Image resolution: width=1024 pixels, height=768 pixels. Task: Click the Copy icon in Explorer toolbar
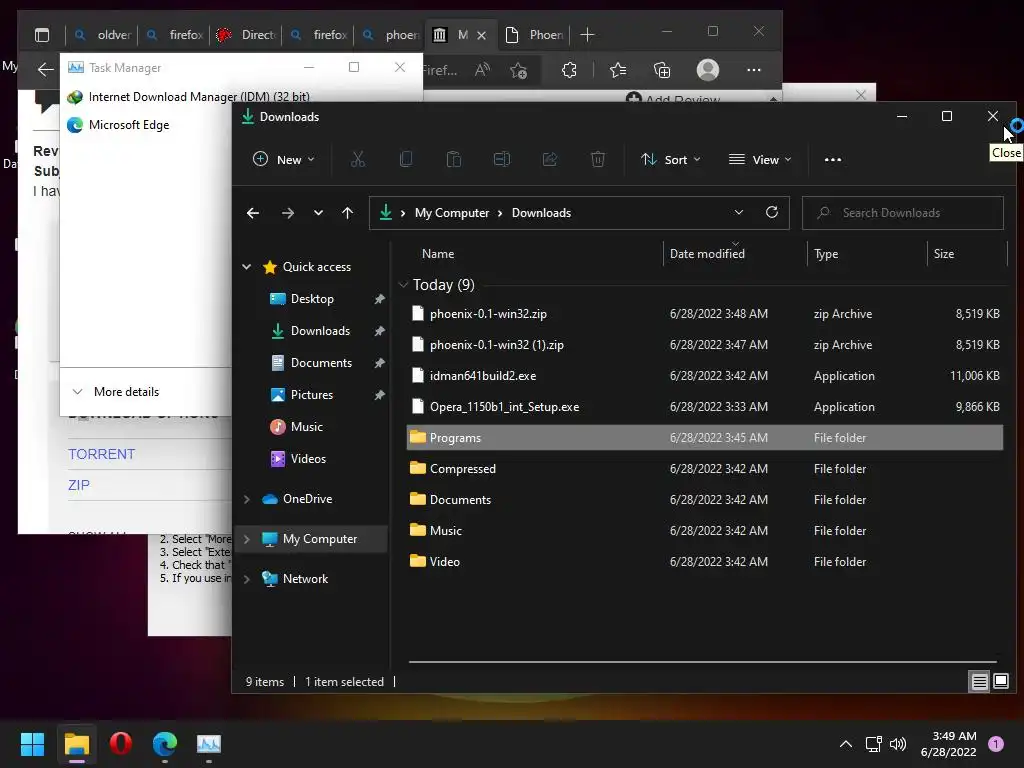tap(406, 159)
